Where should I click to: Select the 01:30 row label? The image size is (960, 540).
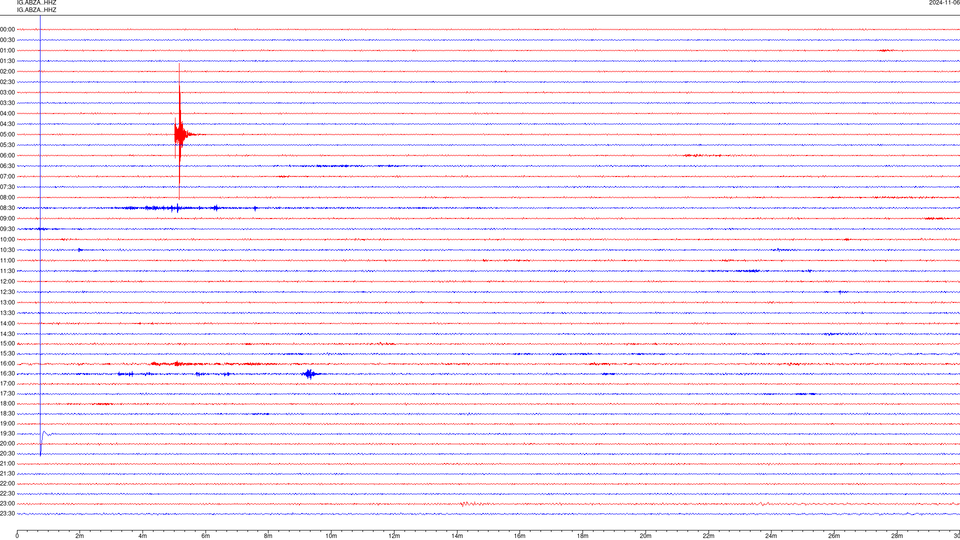7,61
